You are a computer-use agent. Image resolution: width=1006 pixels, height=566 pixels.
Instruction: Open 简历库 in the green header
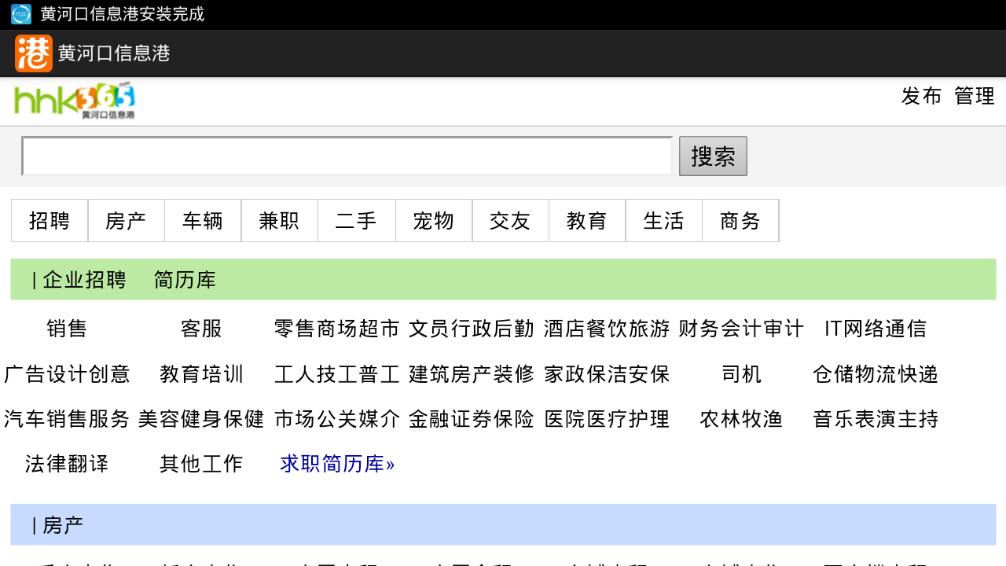(x=185, y=280)
